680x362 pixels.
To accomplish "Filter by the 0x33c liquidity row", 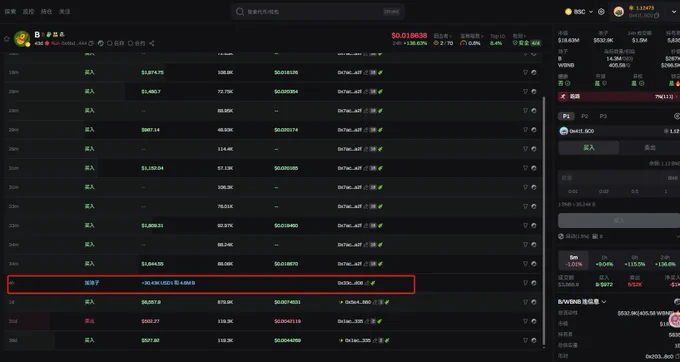I will (x=525, y=283).
